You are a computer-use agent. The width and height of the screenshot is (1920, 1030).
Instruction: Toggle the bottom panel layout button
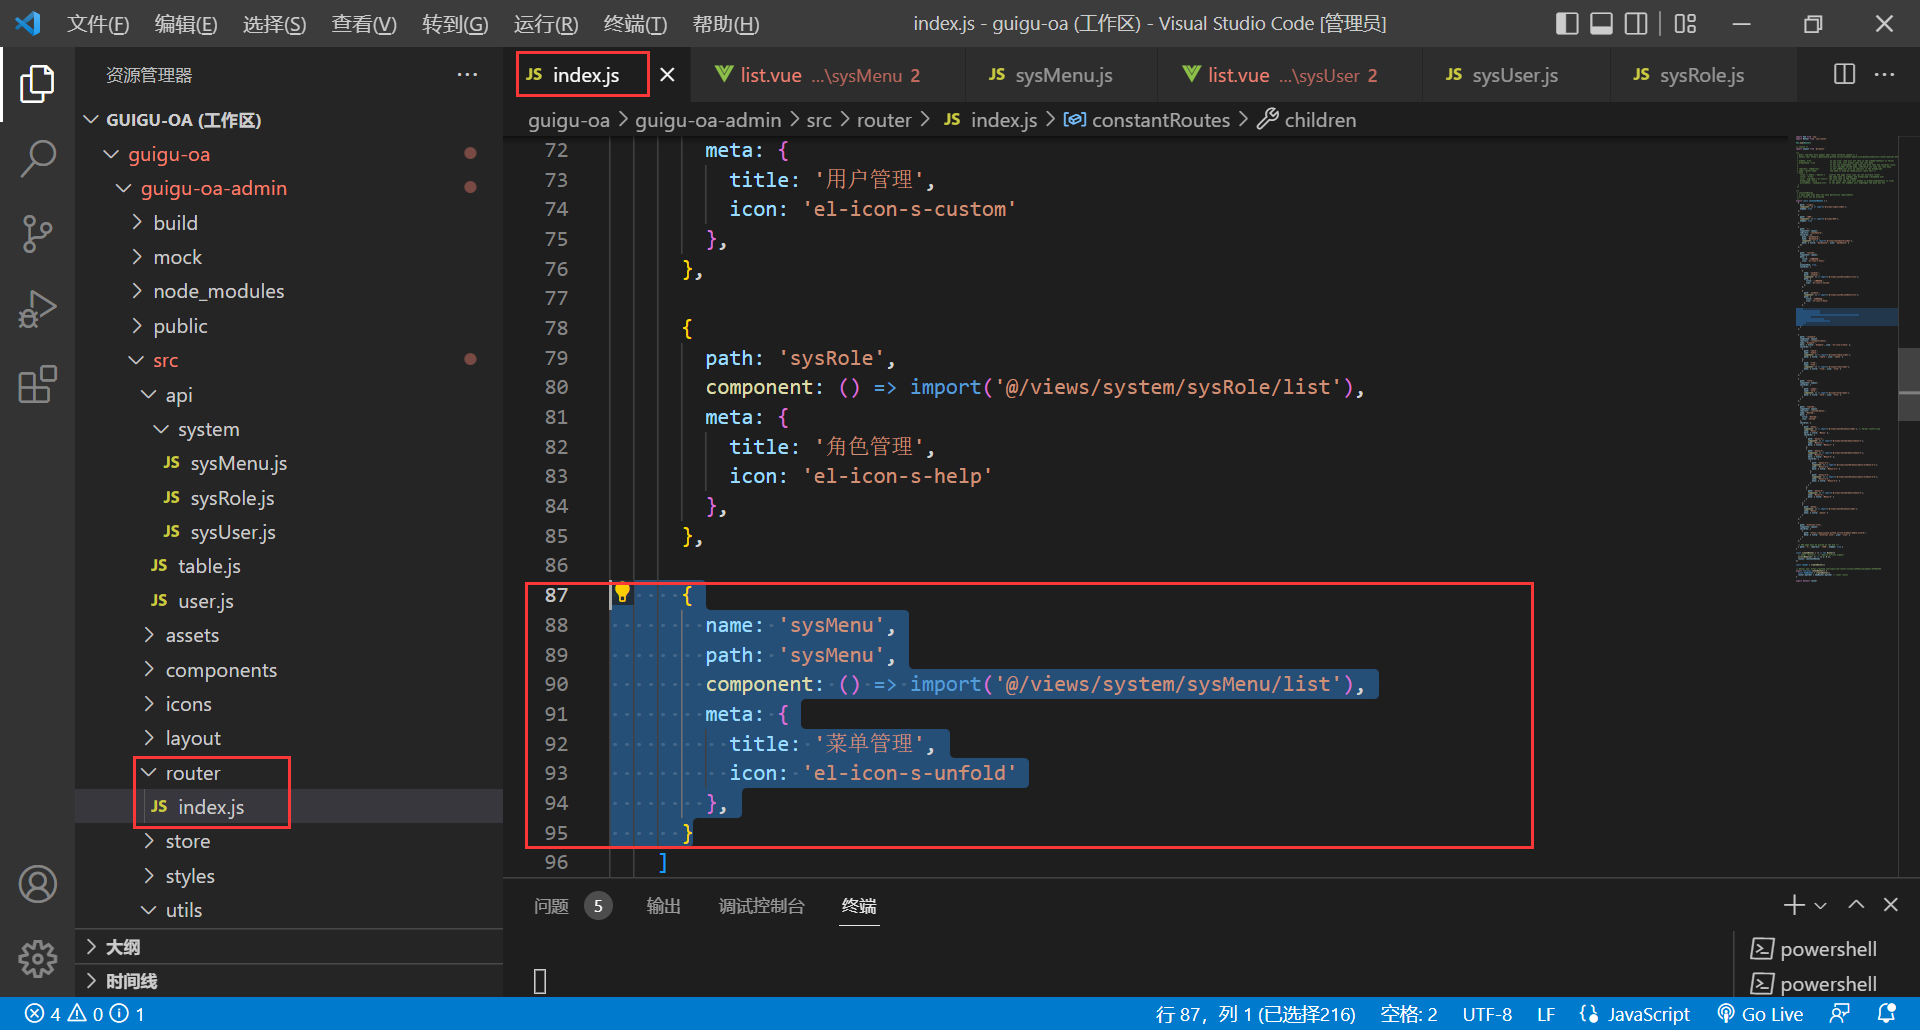click(x=1601, y=23)
